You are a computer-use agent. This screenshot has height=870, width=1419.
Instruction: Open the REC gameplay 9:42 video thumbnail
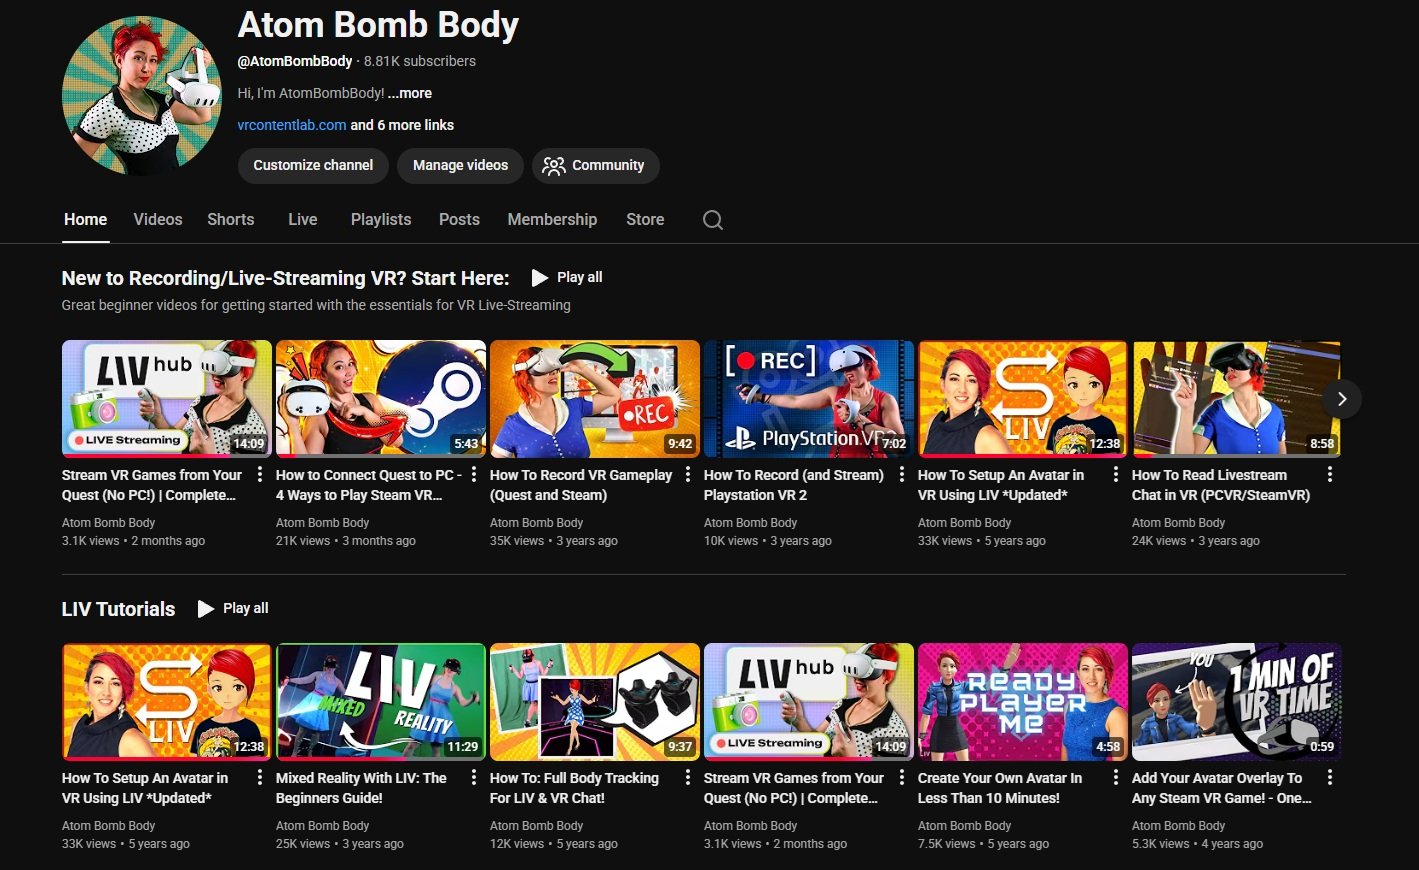click(x=595, y=399)
